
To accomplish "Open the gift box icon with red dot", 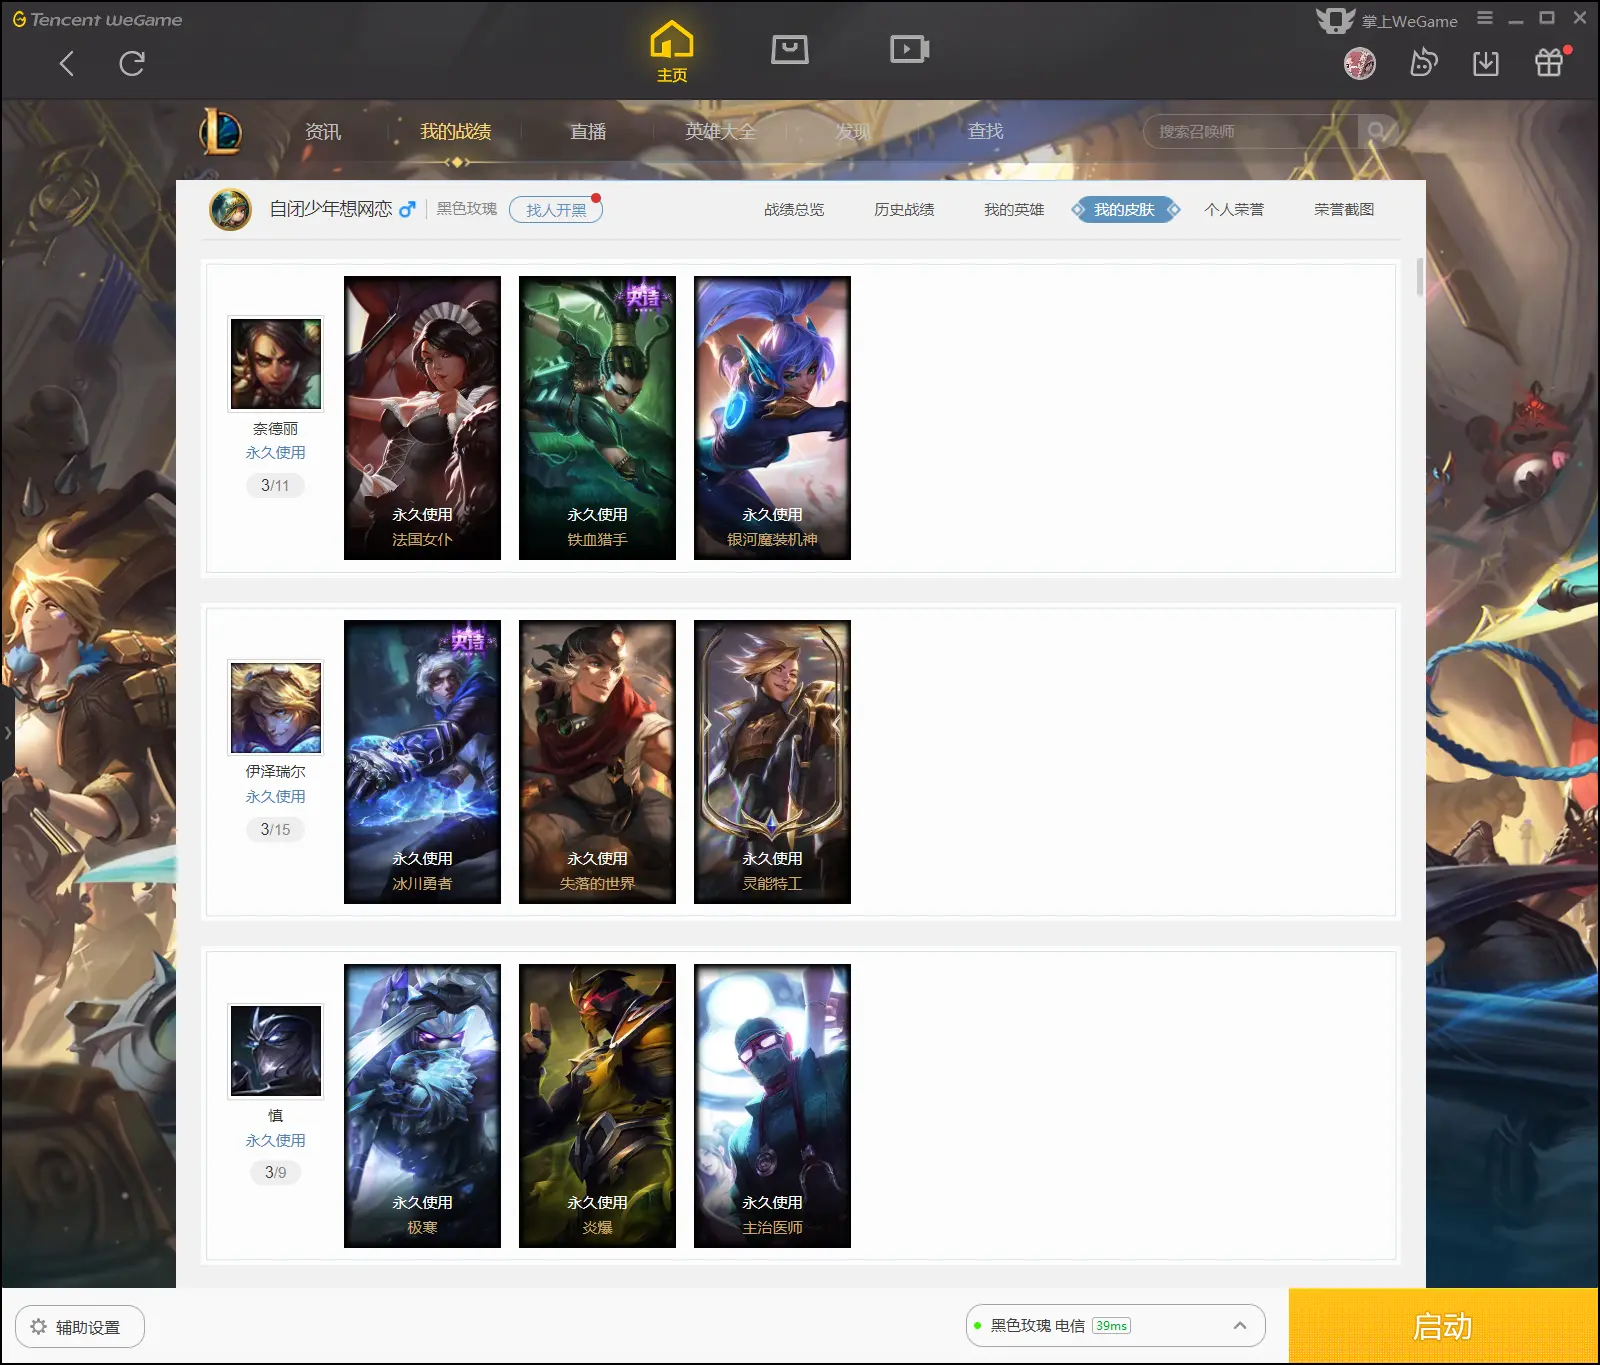I will tap(1549, 62).
